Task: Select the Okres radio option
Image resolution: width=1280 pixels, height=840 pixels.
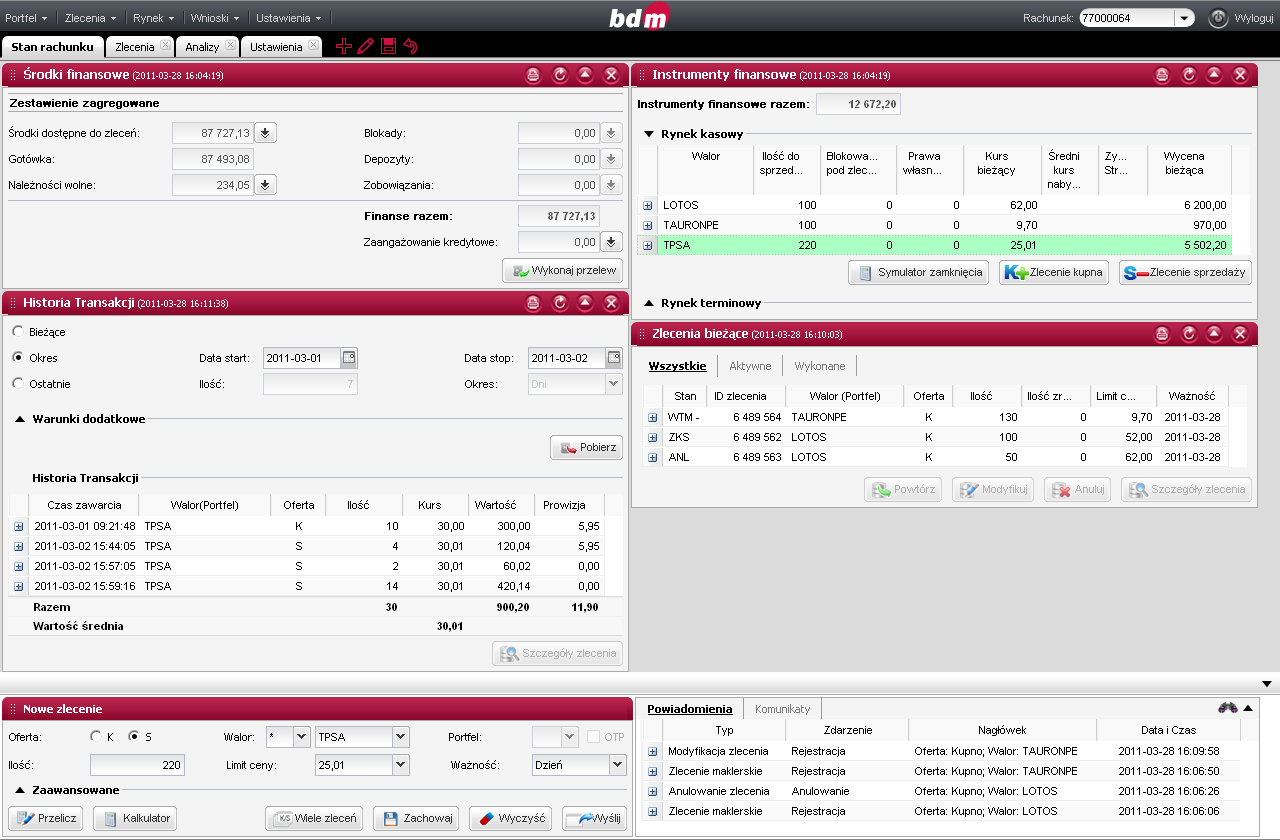Action: pyautogui.click(x=17, y=358)
